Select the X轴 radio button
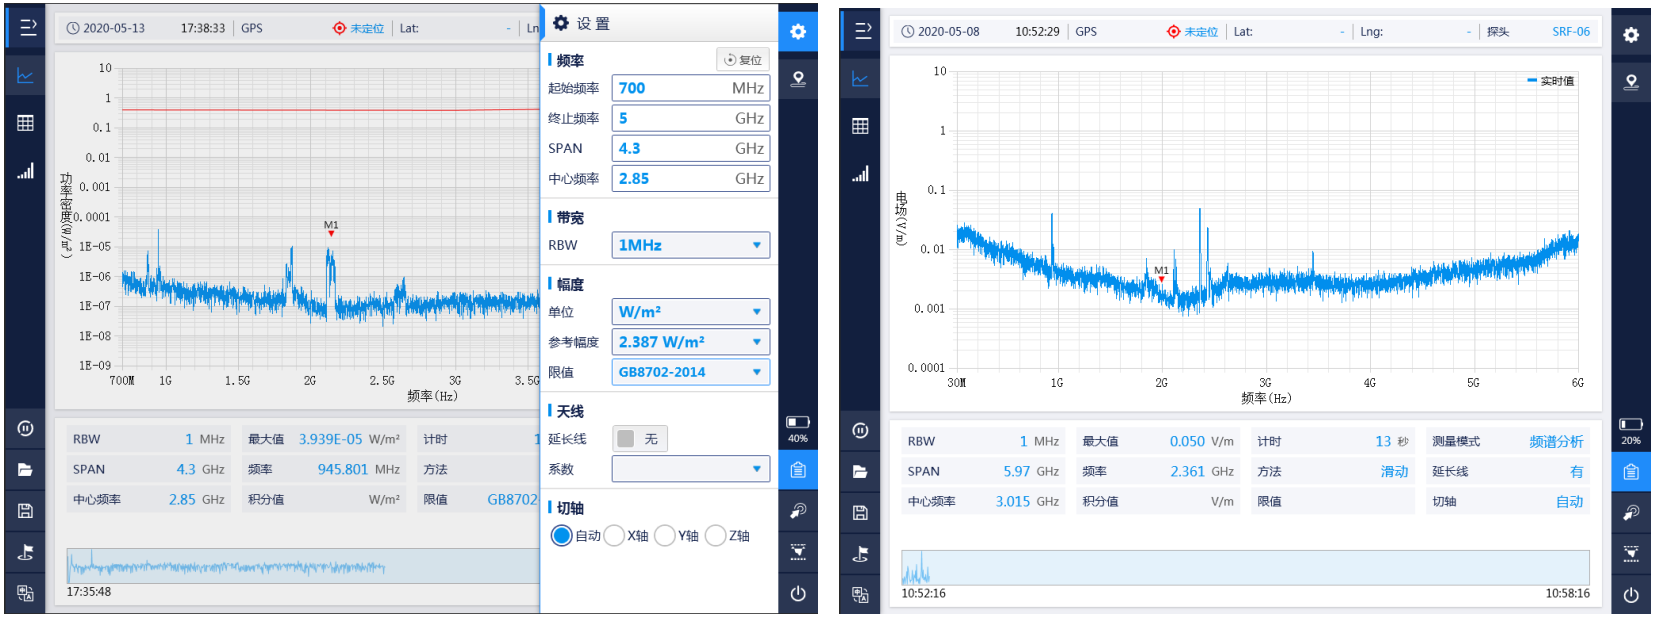The width and height of the screenshot is (1660, 621). tap(614, 536)
